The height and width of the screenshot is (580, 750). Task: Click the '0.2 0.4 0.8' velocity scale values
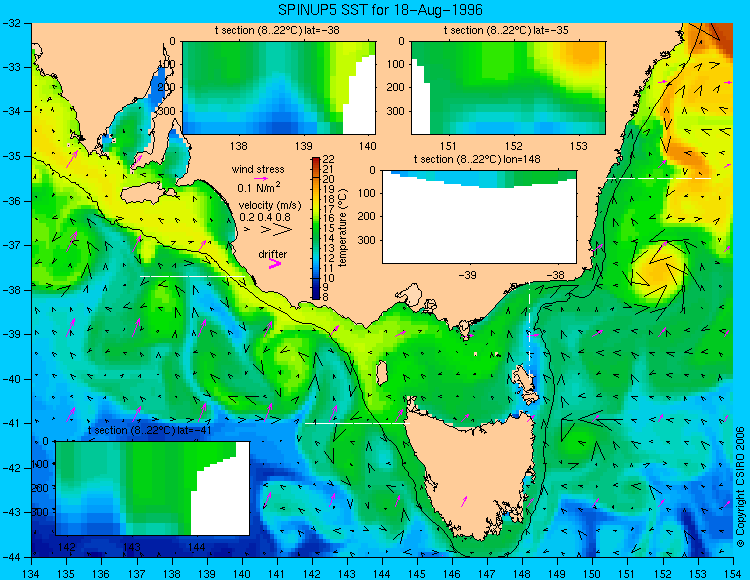click(x=265, y=217)
